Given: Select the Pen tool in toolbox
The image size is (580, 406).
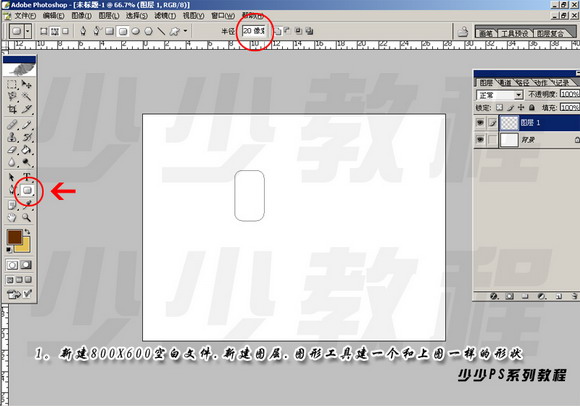Looking at the screenshot, I should 12,190.
